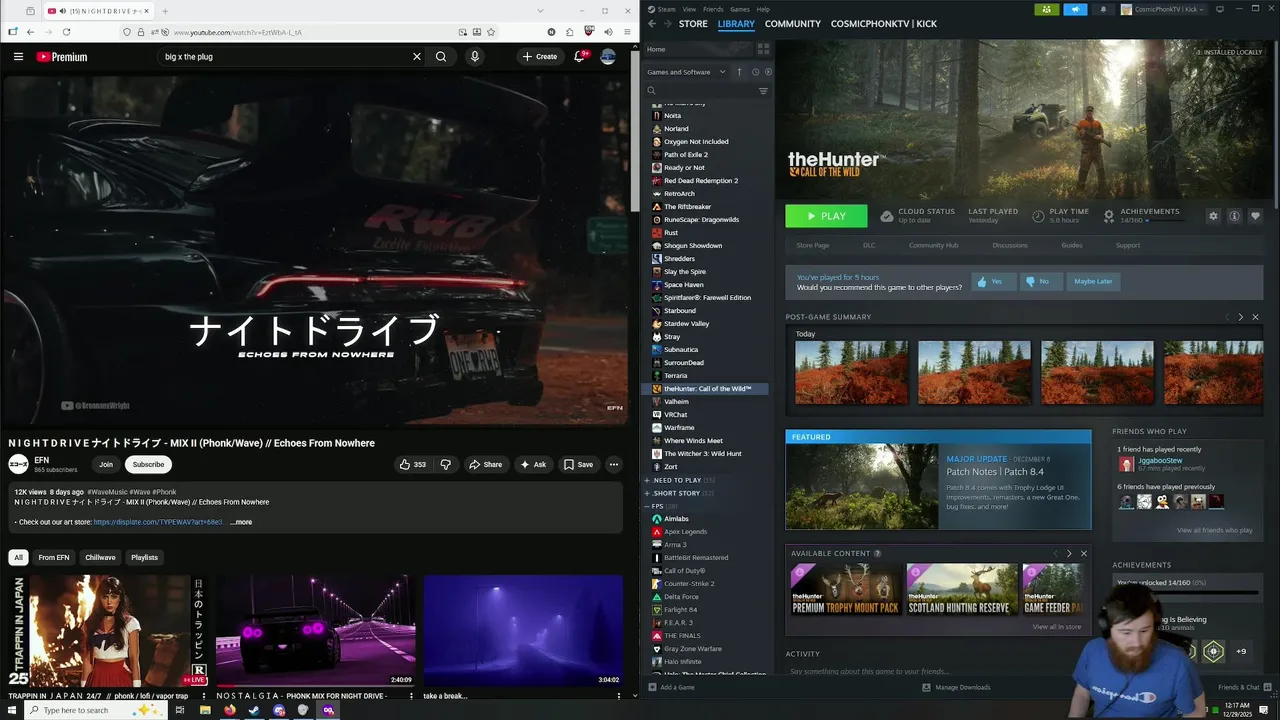Open theHunter Community Hub tab
Viewport: 1280px width, 720px height.
[x=933, y=245]
